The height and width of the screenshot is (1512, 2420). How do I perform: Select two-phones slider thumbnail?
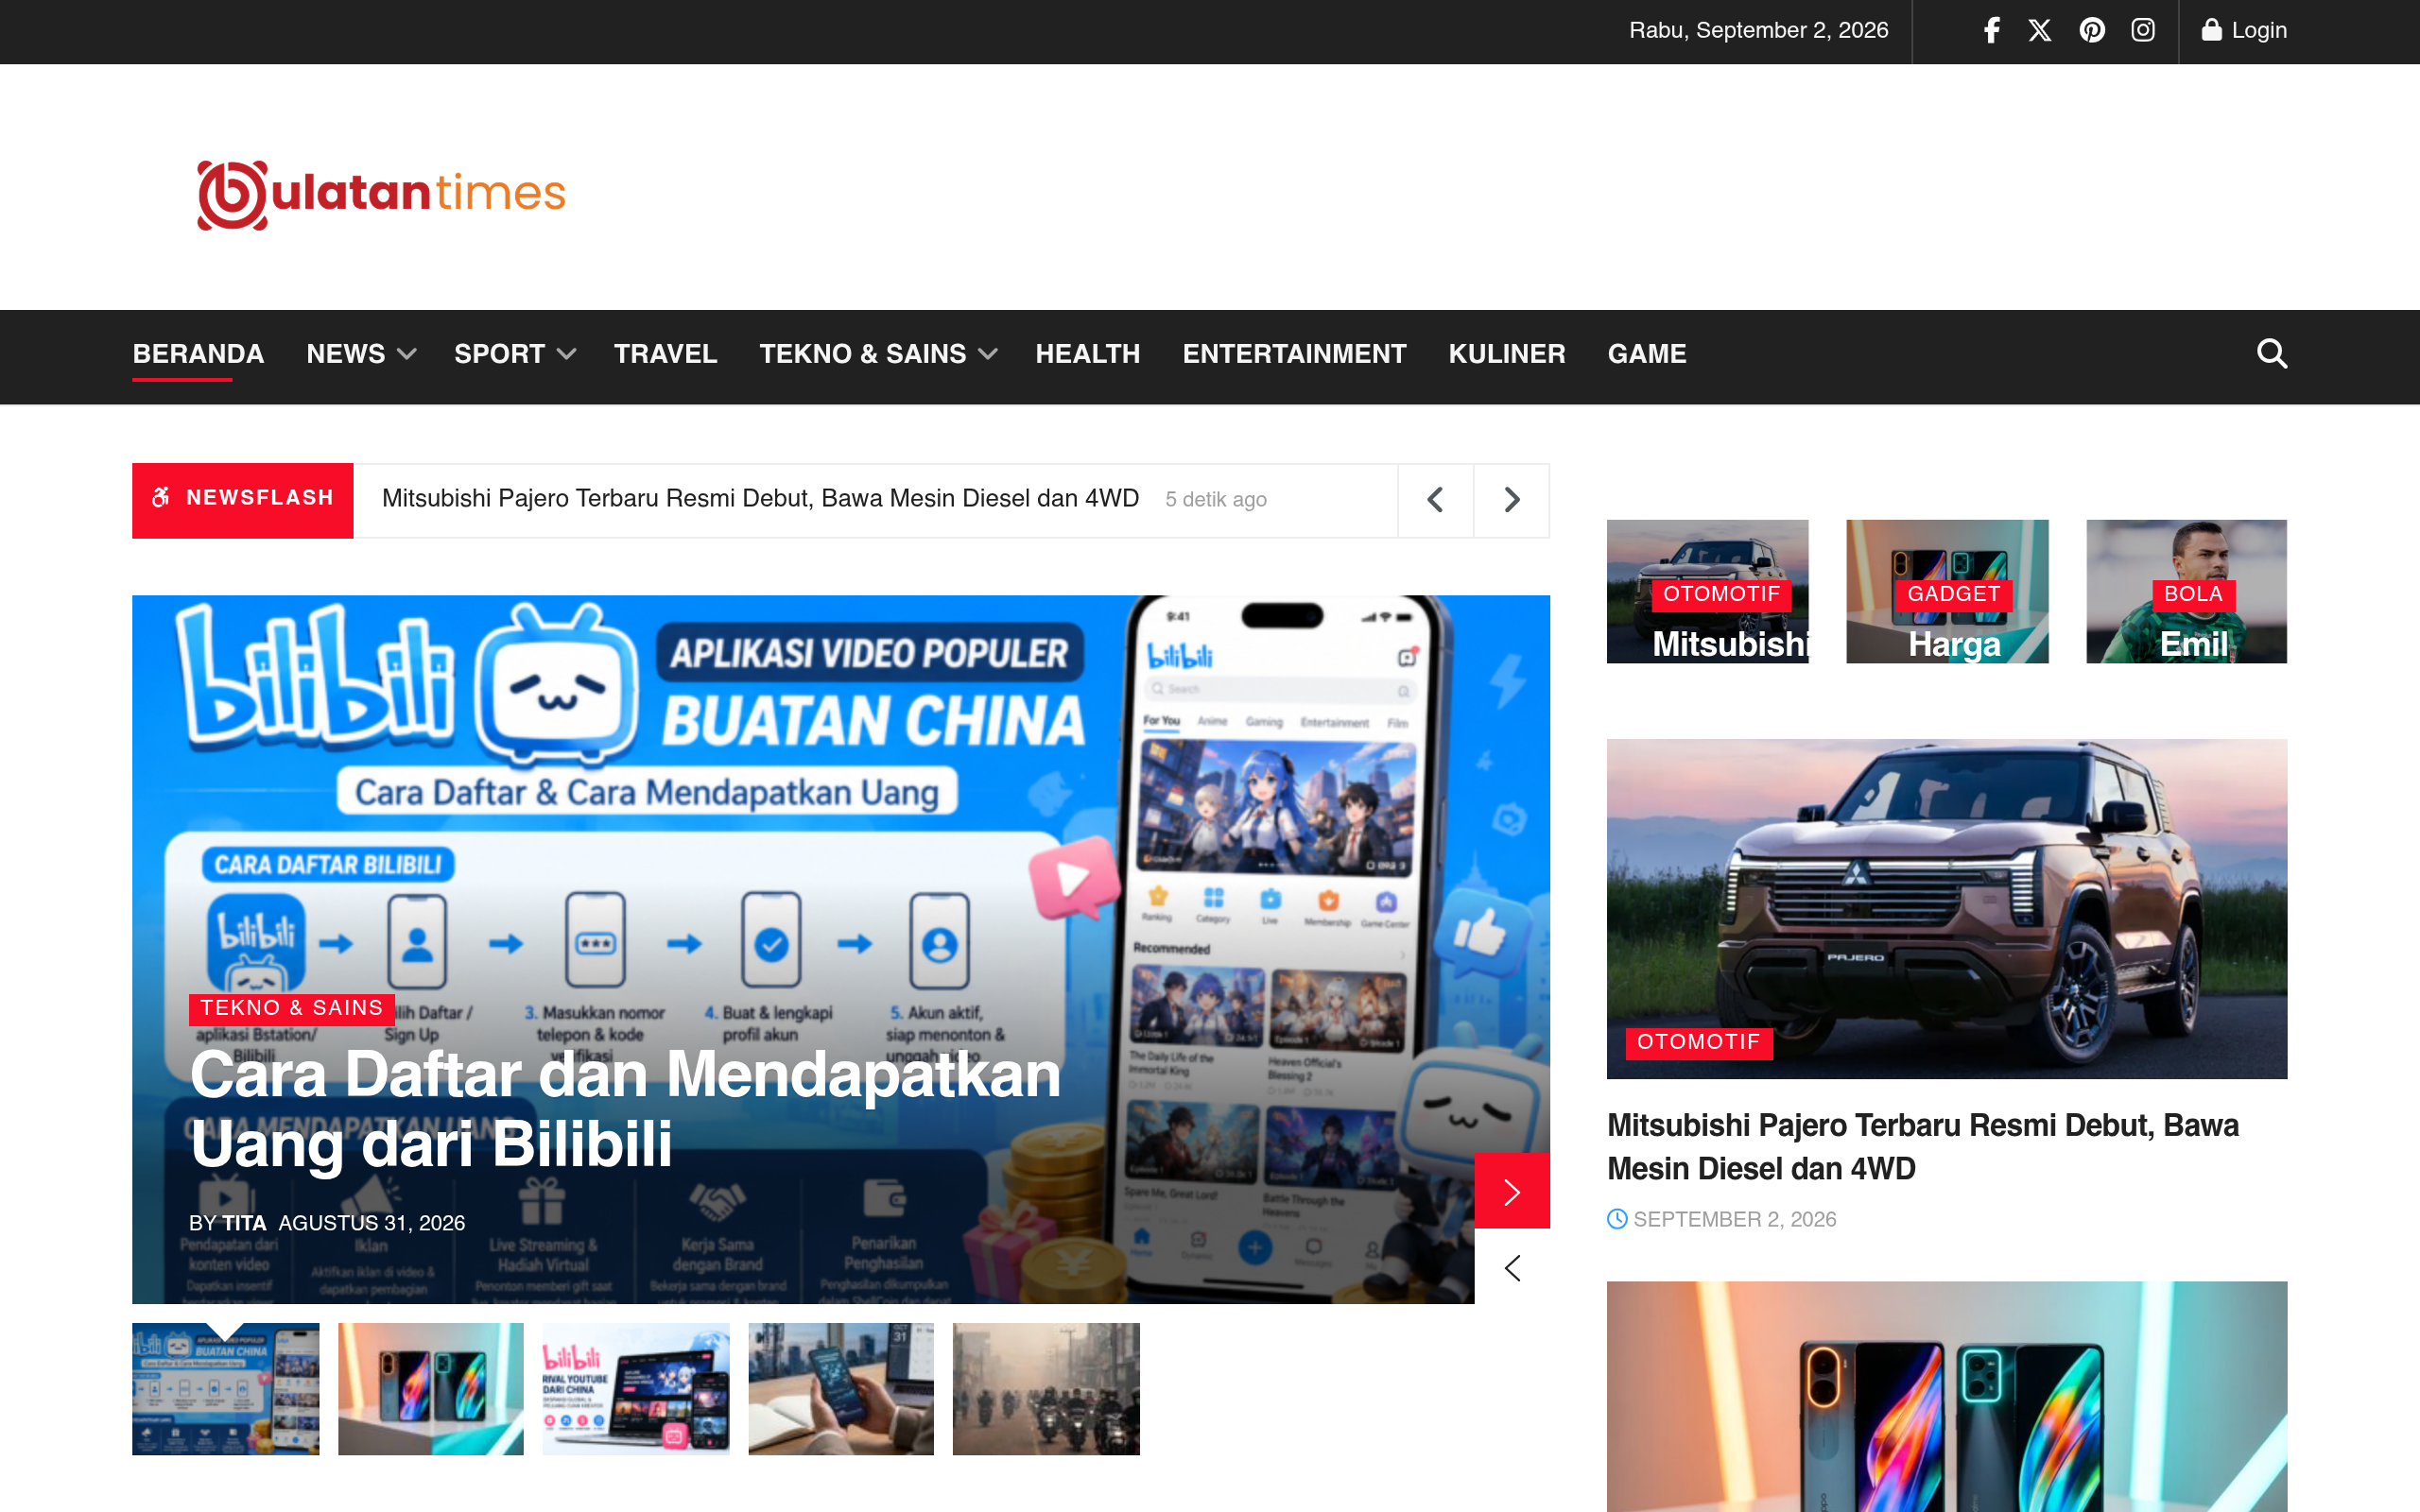(x=430, y=1389)
